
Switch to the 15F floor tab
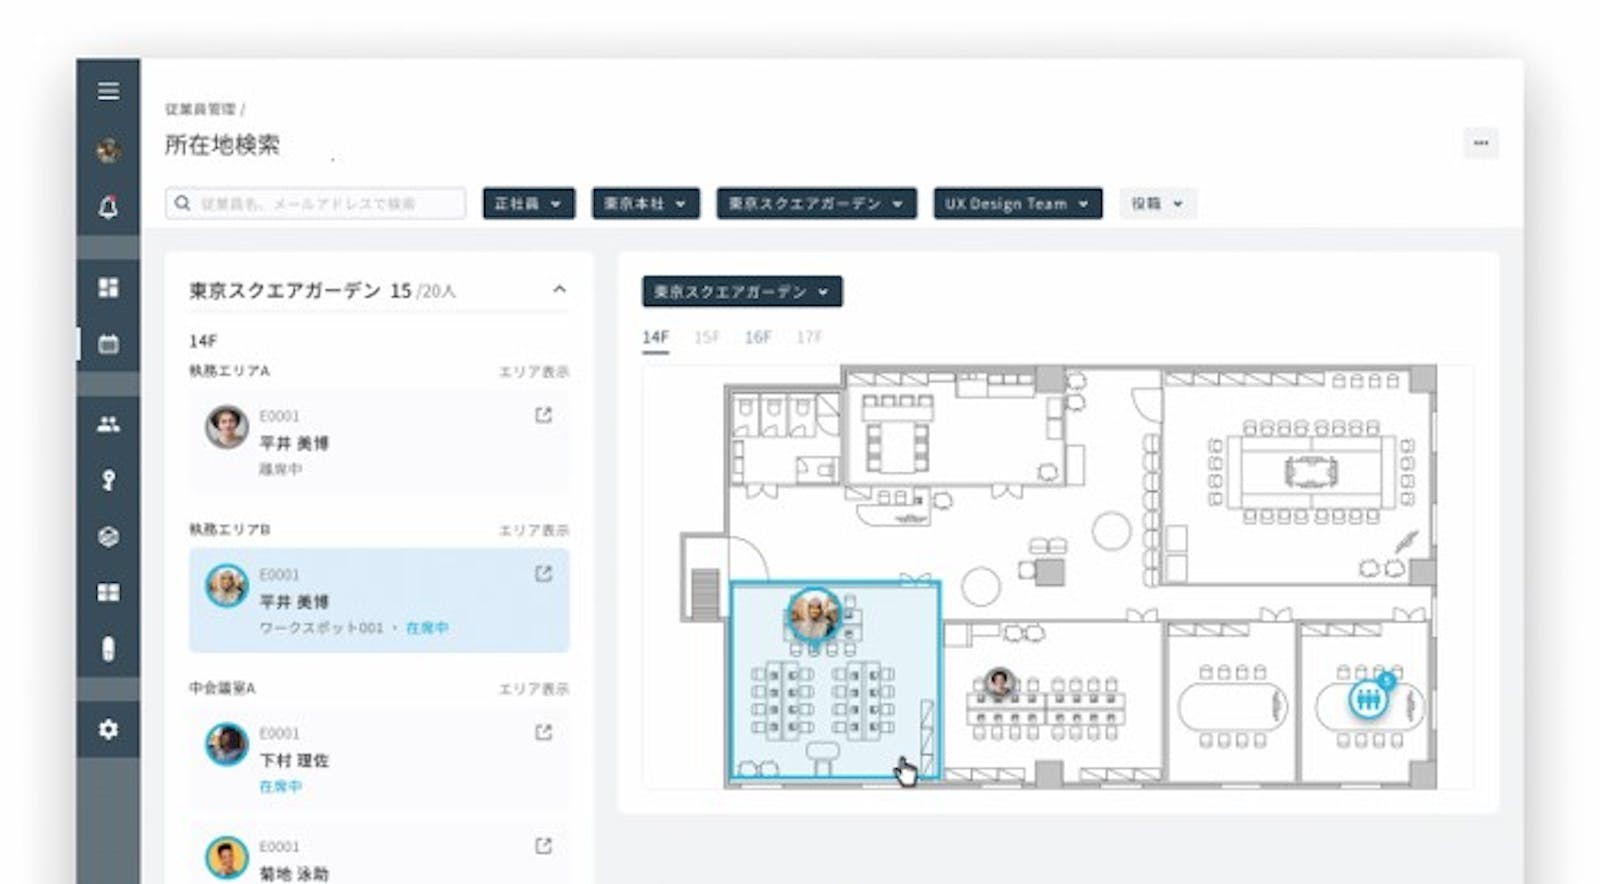pyautogui.click(x=706, y=338)
